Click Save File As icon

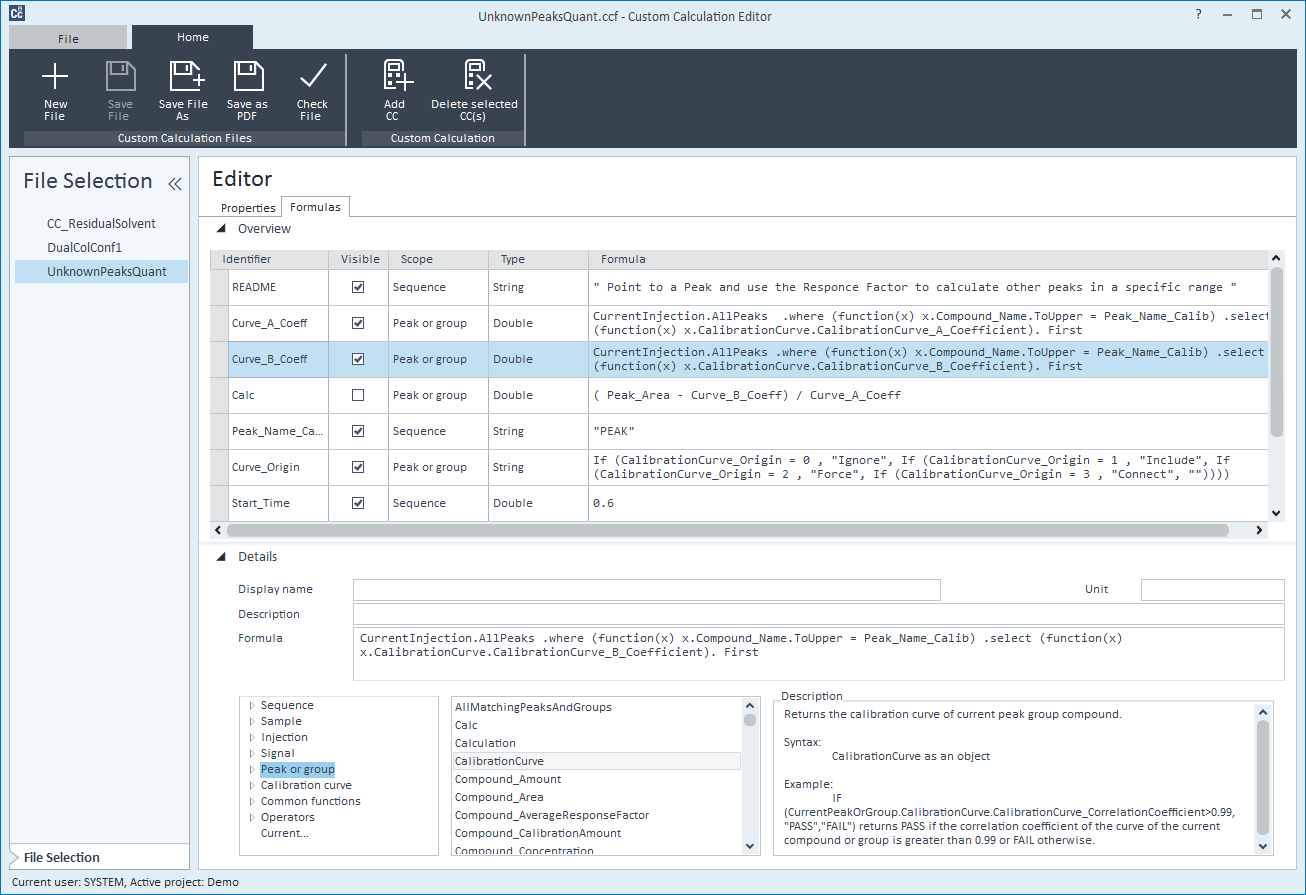(x=183, y=77)
